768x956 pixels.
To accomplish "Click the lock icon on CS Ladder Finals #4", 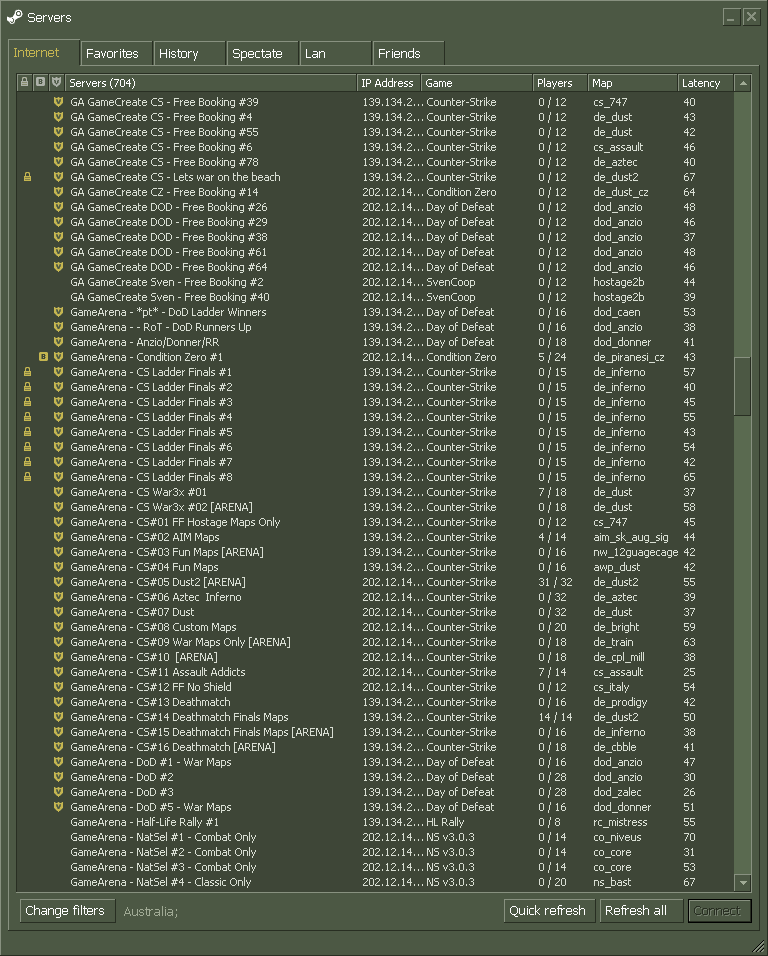I will [27, 417].
